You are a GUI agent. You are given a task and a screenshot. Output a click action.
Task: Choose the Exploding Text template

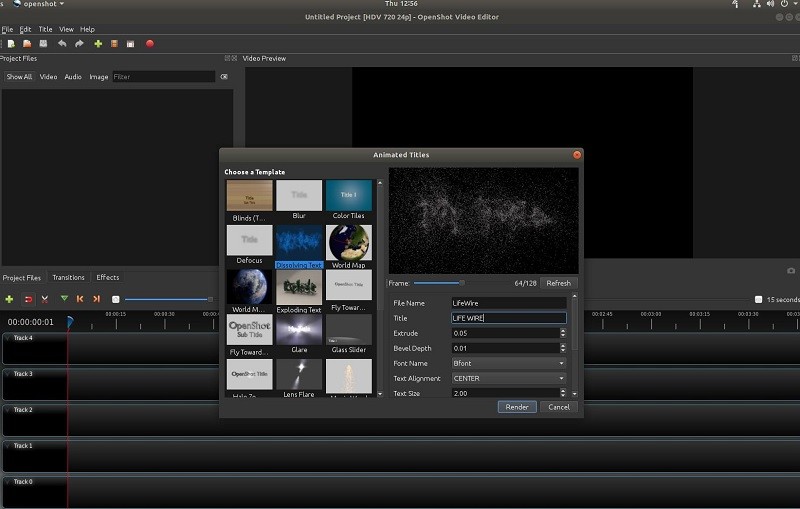pos(299,288)
